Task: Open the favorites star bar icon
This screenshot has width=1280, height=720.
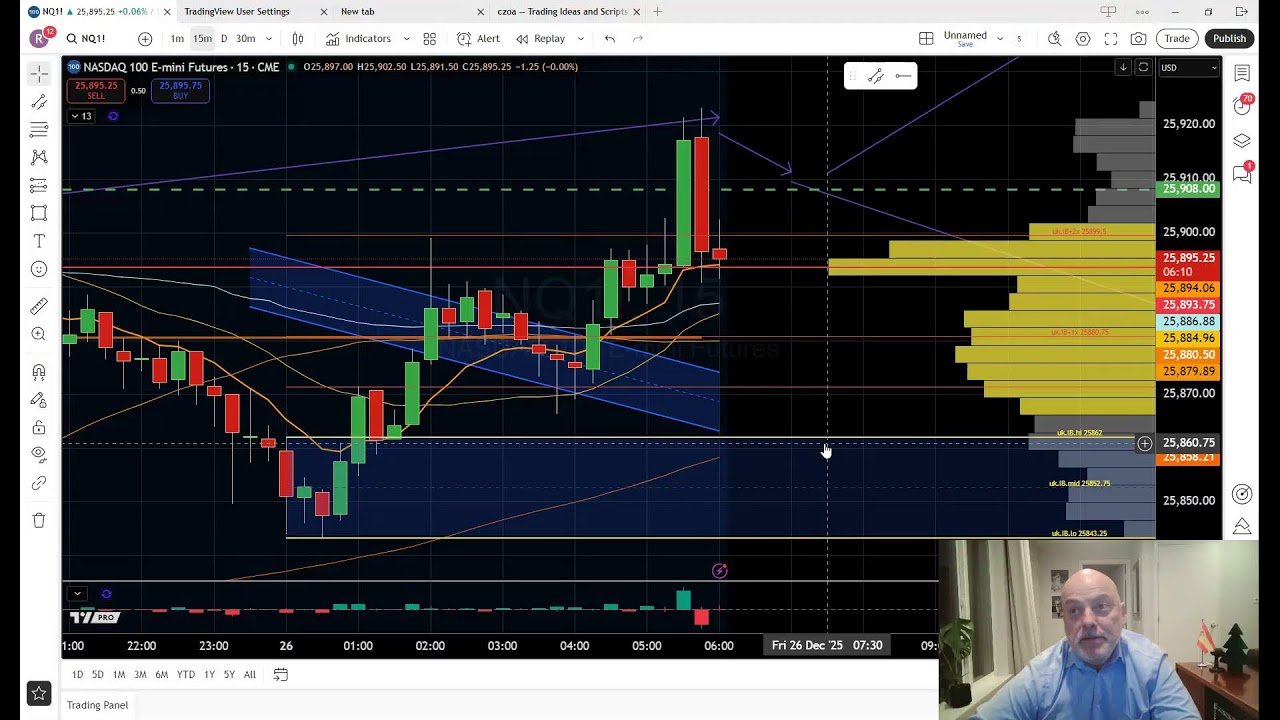Action: tap(39, 692)
